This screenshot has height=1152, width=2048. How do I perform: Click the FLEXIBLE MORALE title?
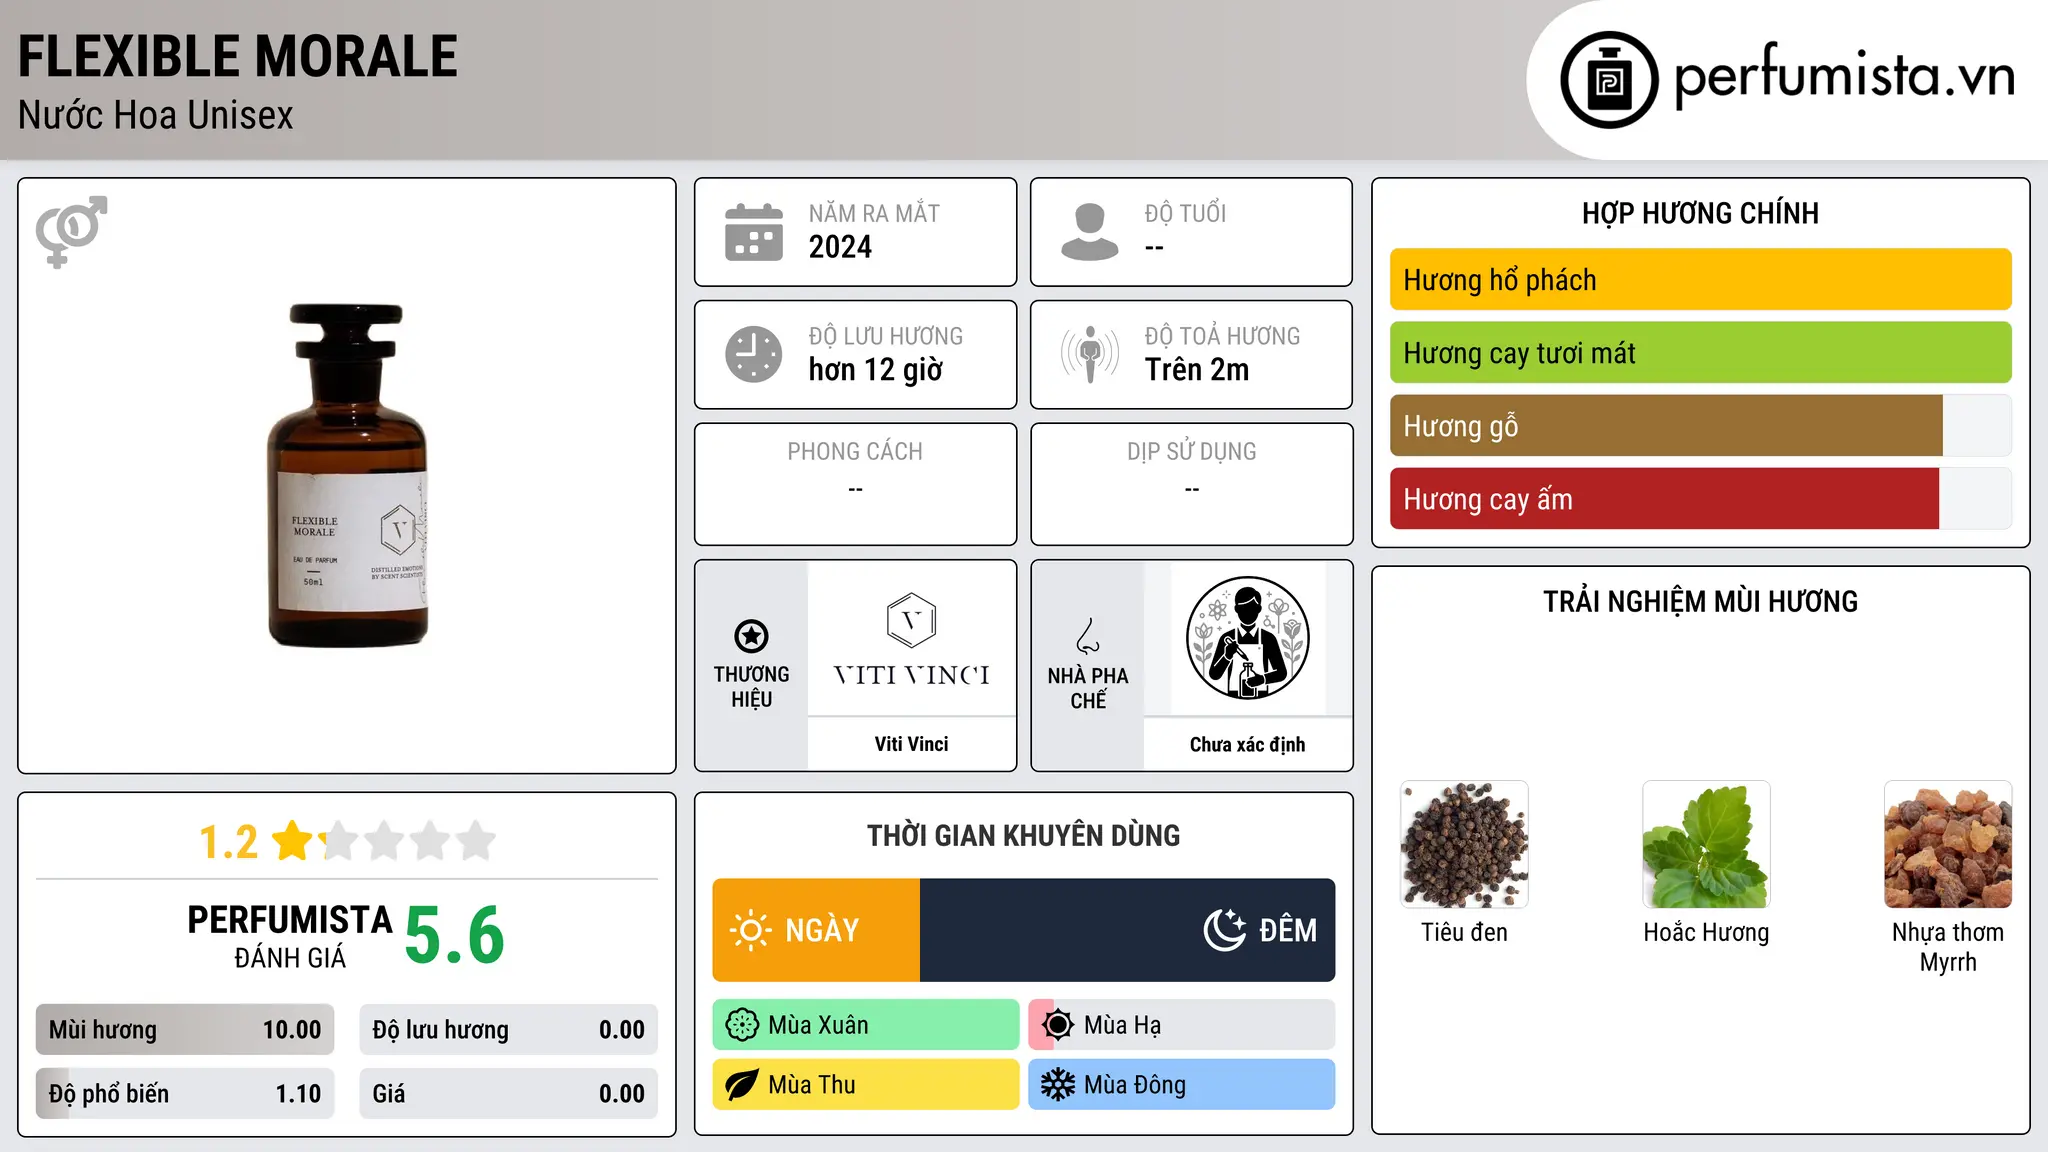[238, 57]
